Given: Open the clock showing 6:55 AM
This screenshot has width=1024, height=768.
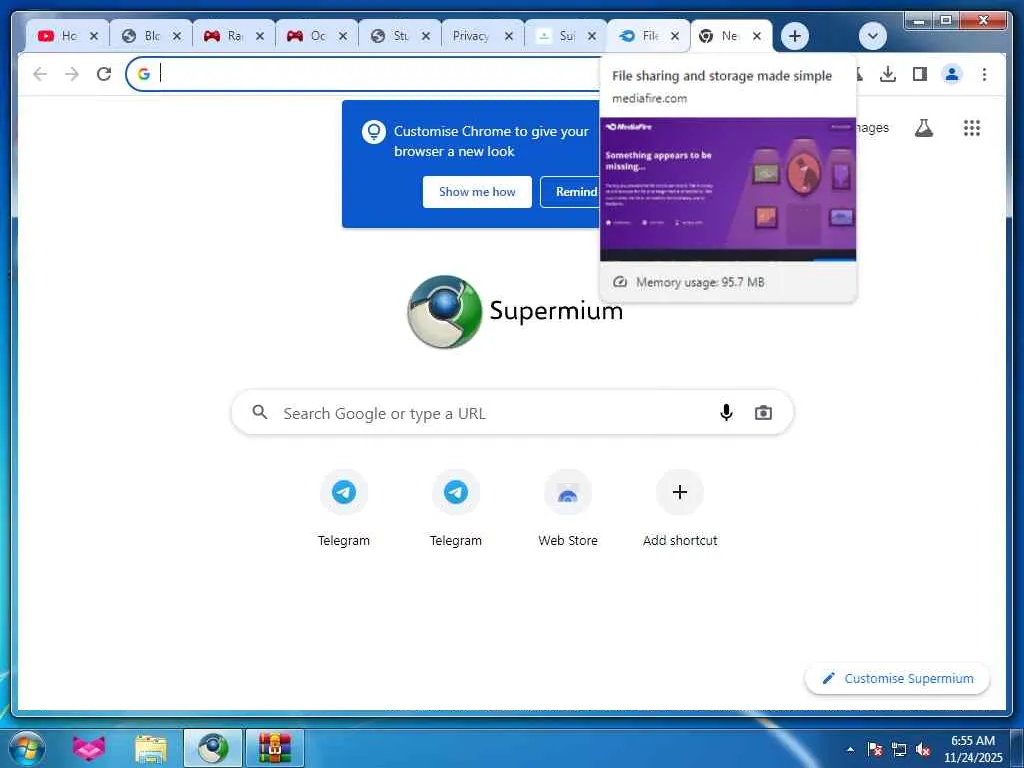Looking at the screenshot, I should (x=972, y=748).
